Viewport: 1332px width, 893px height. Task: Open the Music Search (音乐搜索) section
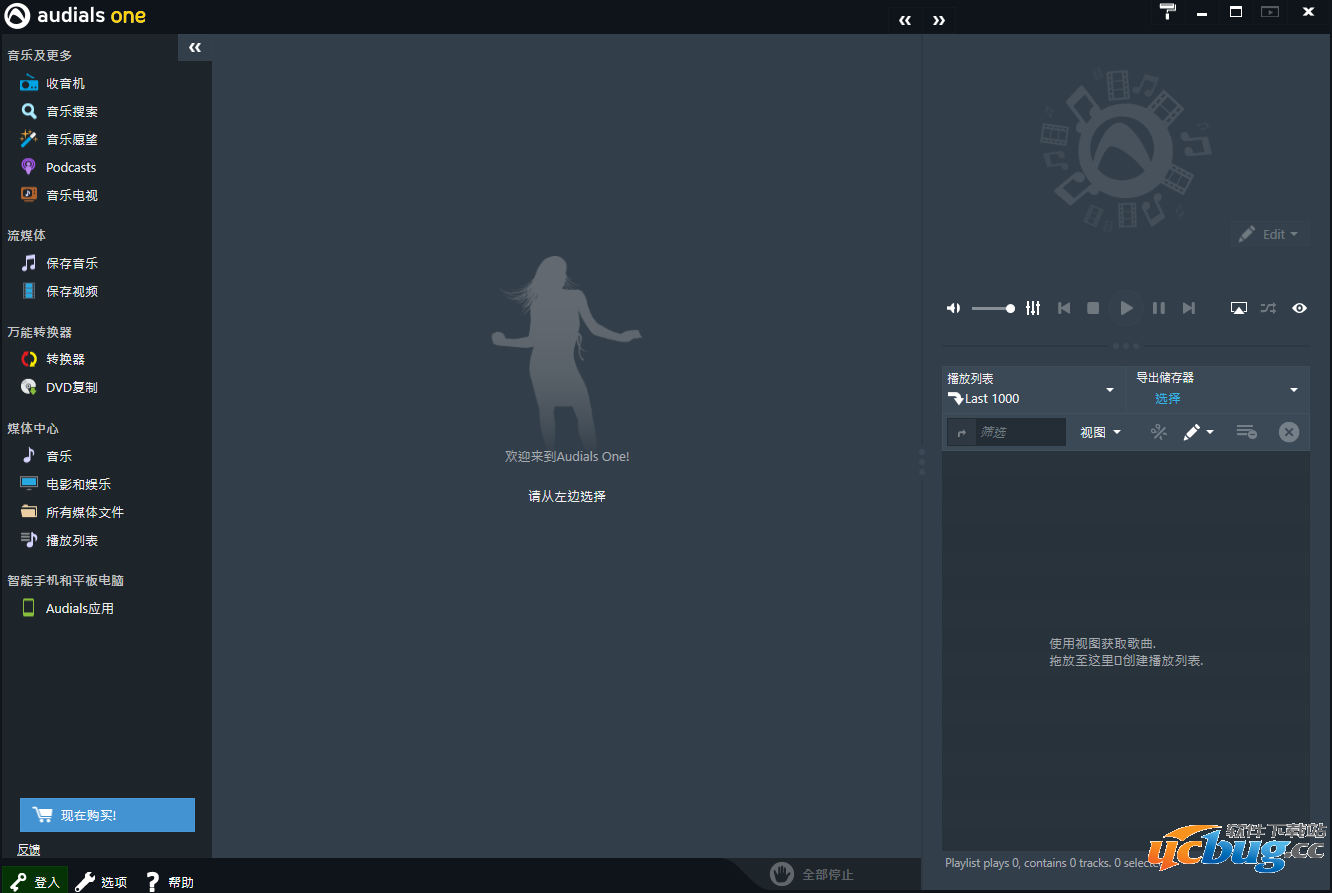[71, 112]
